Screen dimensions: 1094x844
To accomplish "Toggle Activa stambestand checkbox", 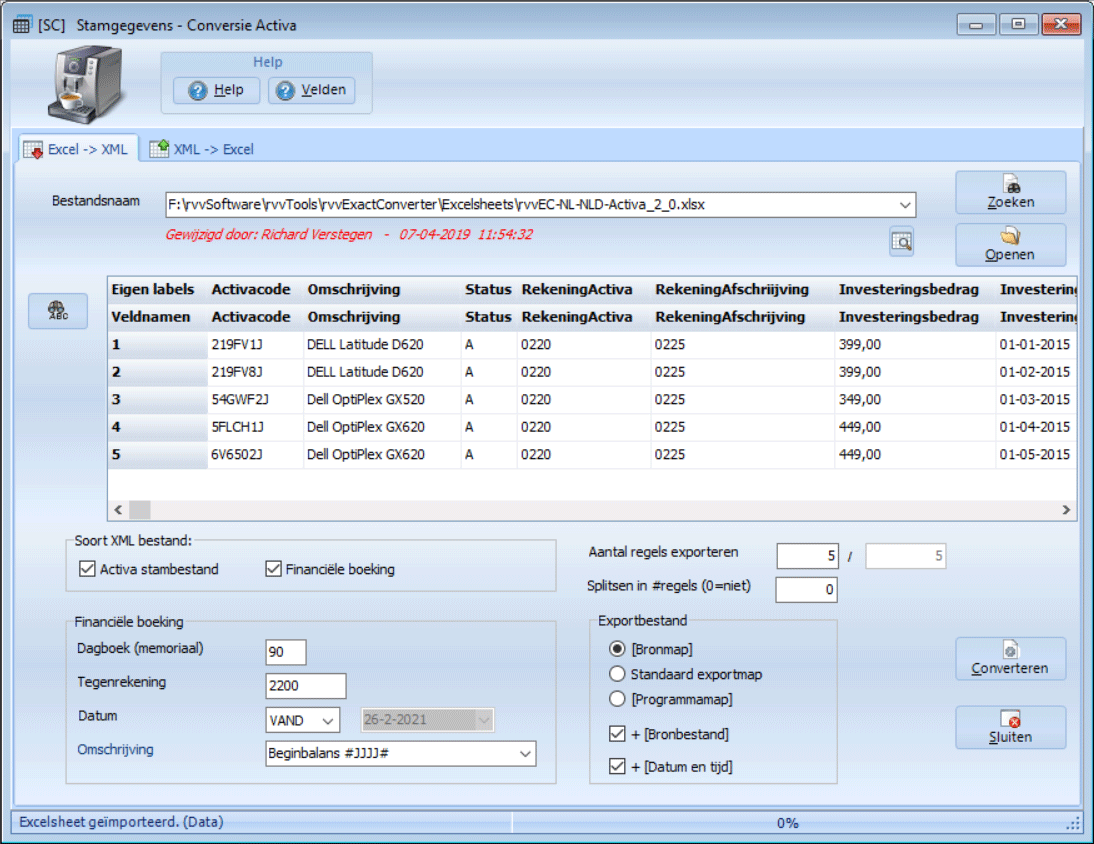I will point(86,570).
